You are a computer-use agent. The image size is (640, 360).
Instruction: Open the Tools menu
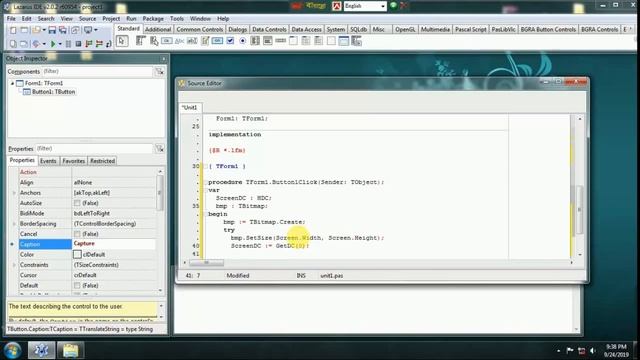click(x=177, y=19)
